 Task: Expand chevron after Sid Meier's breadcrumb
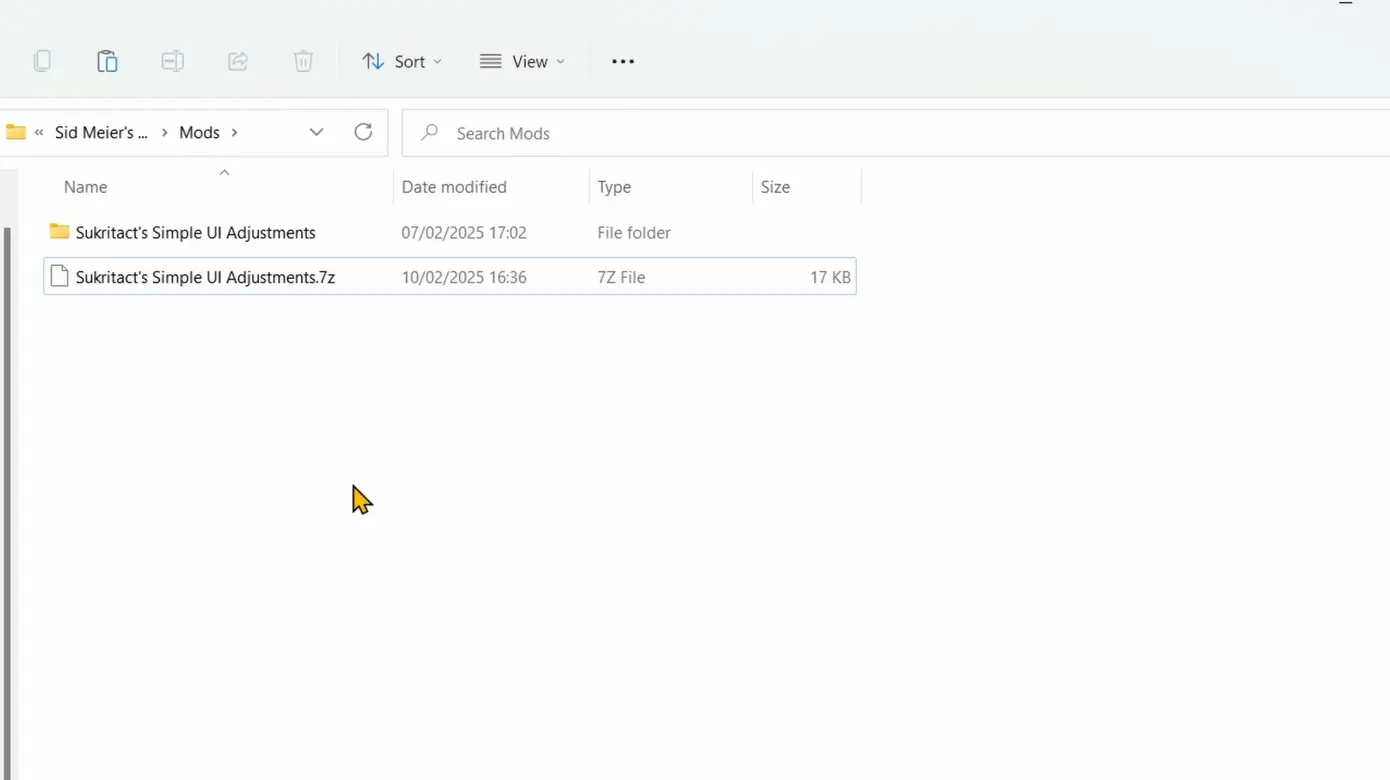(165, 132)
